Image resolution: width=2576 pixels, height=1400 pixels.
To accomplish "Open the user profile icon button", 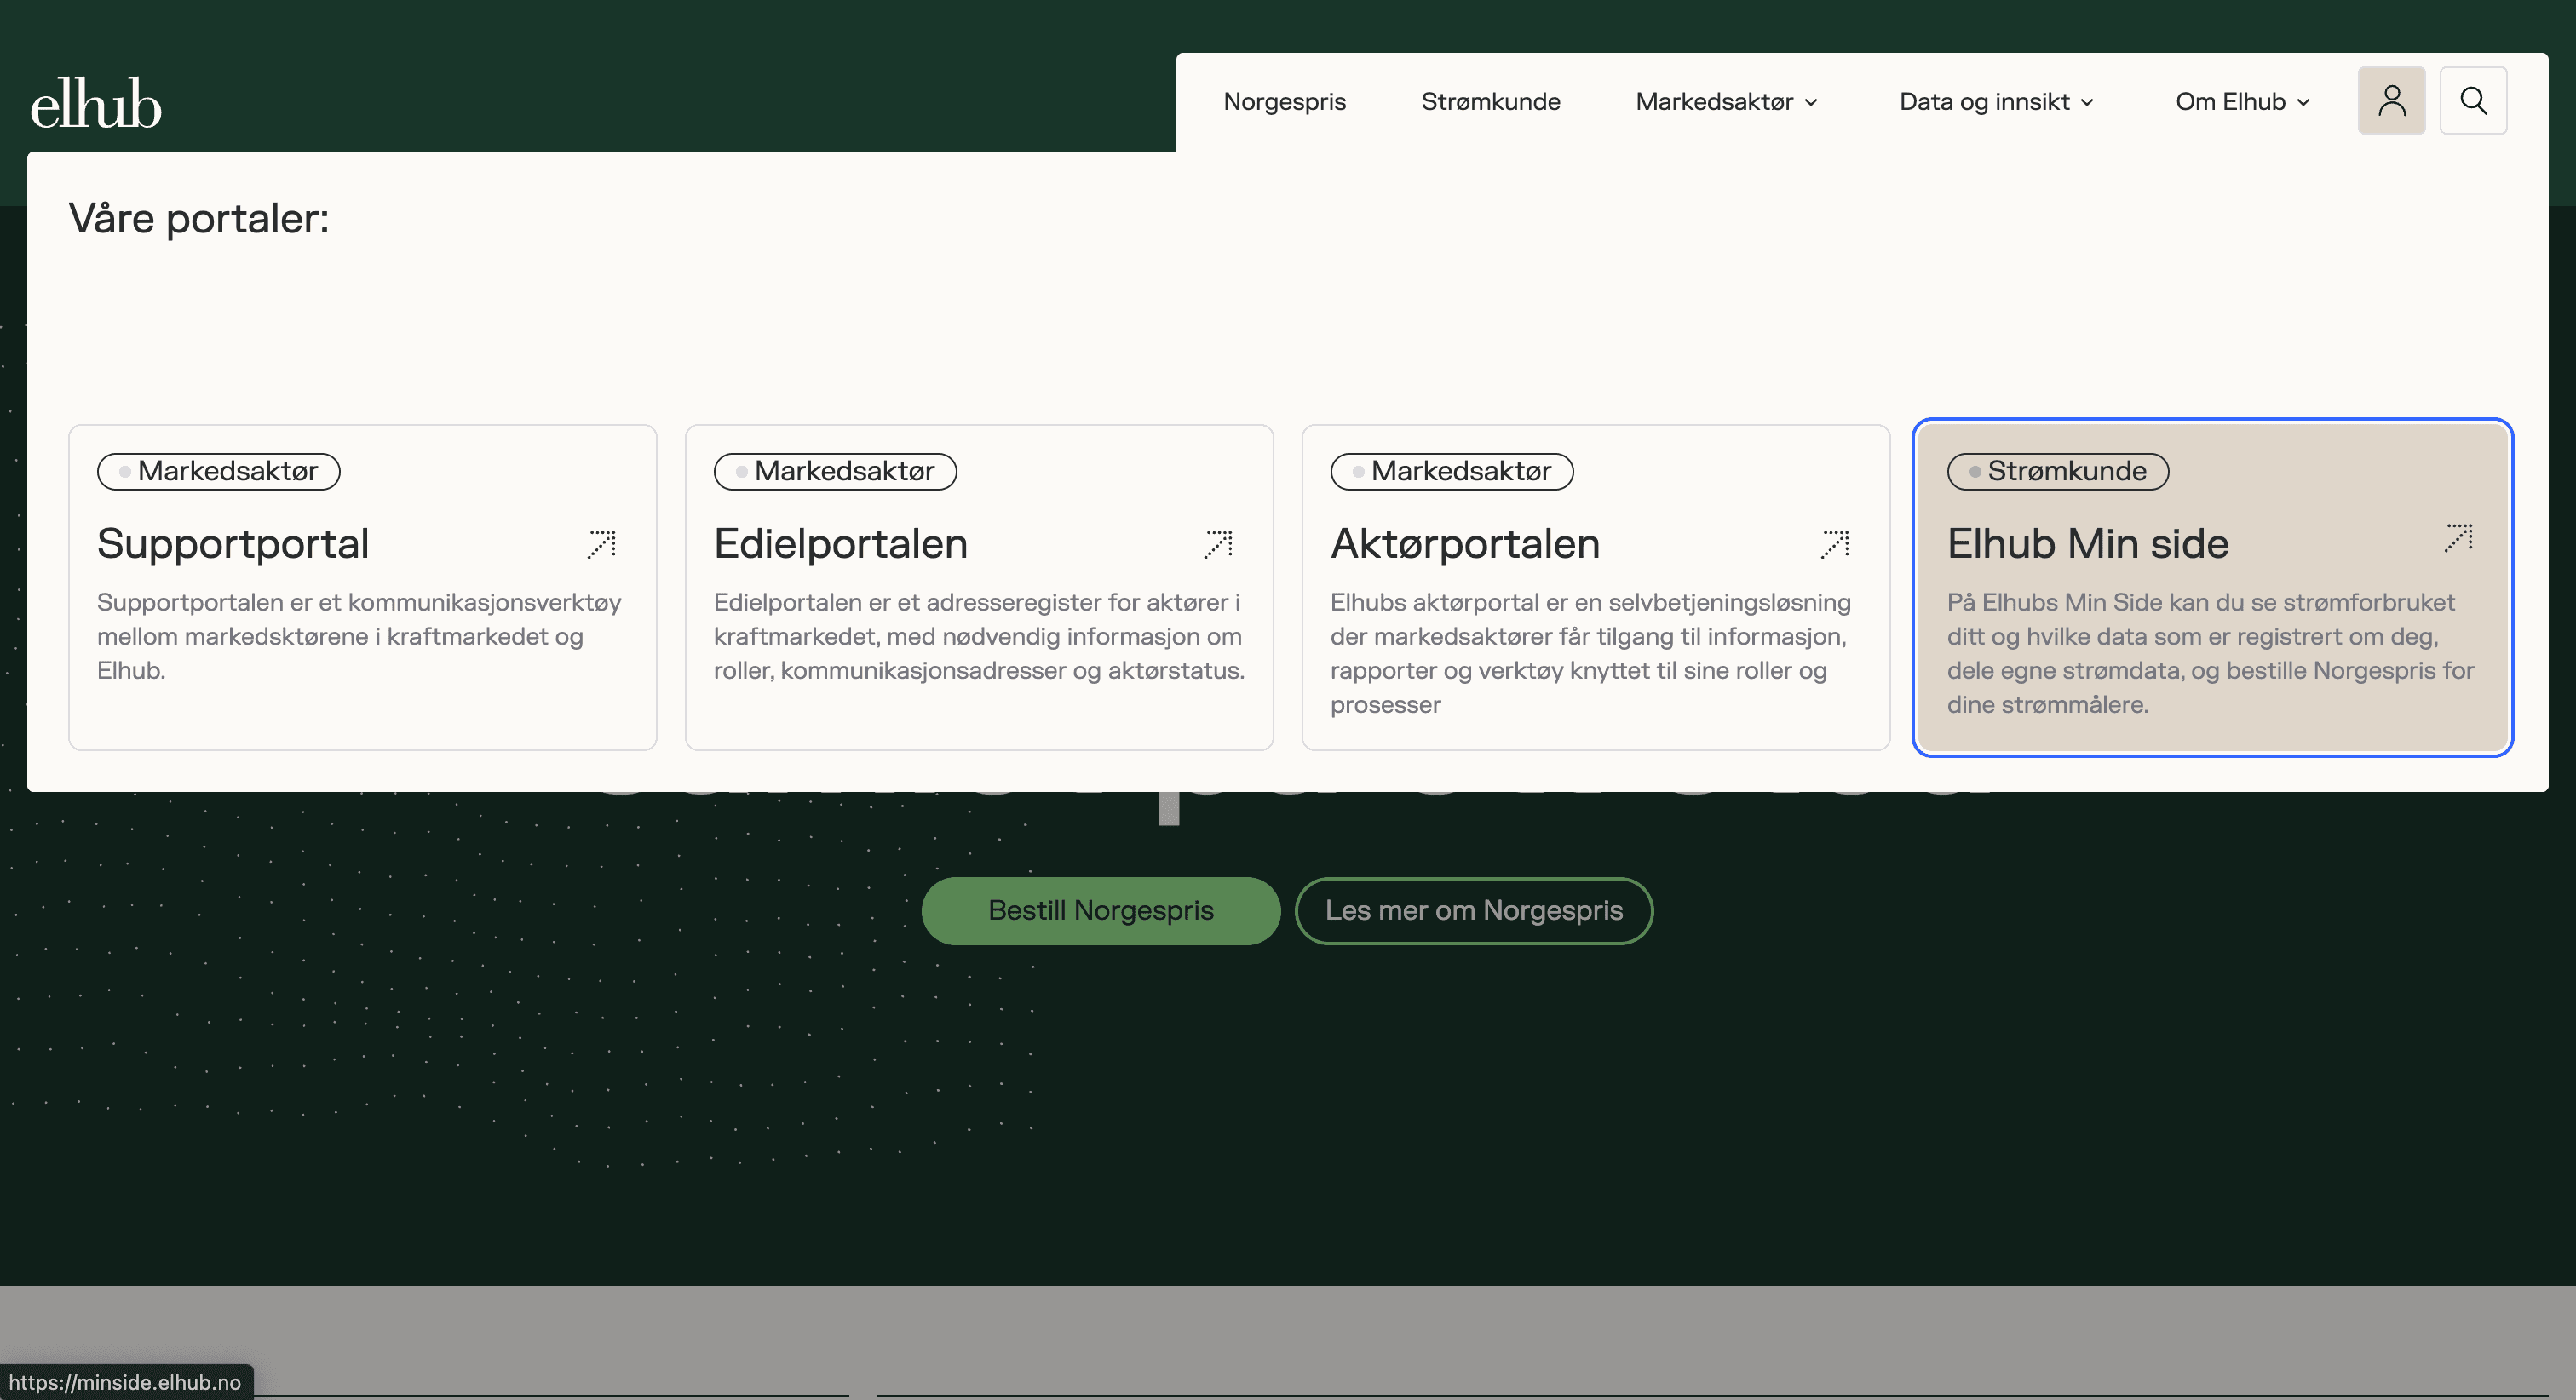I will pos(2391,101).
